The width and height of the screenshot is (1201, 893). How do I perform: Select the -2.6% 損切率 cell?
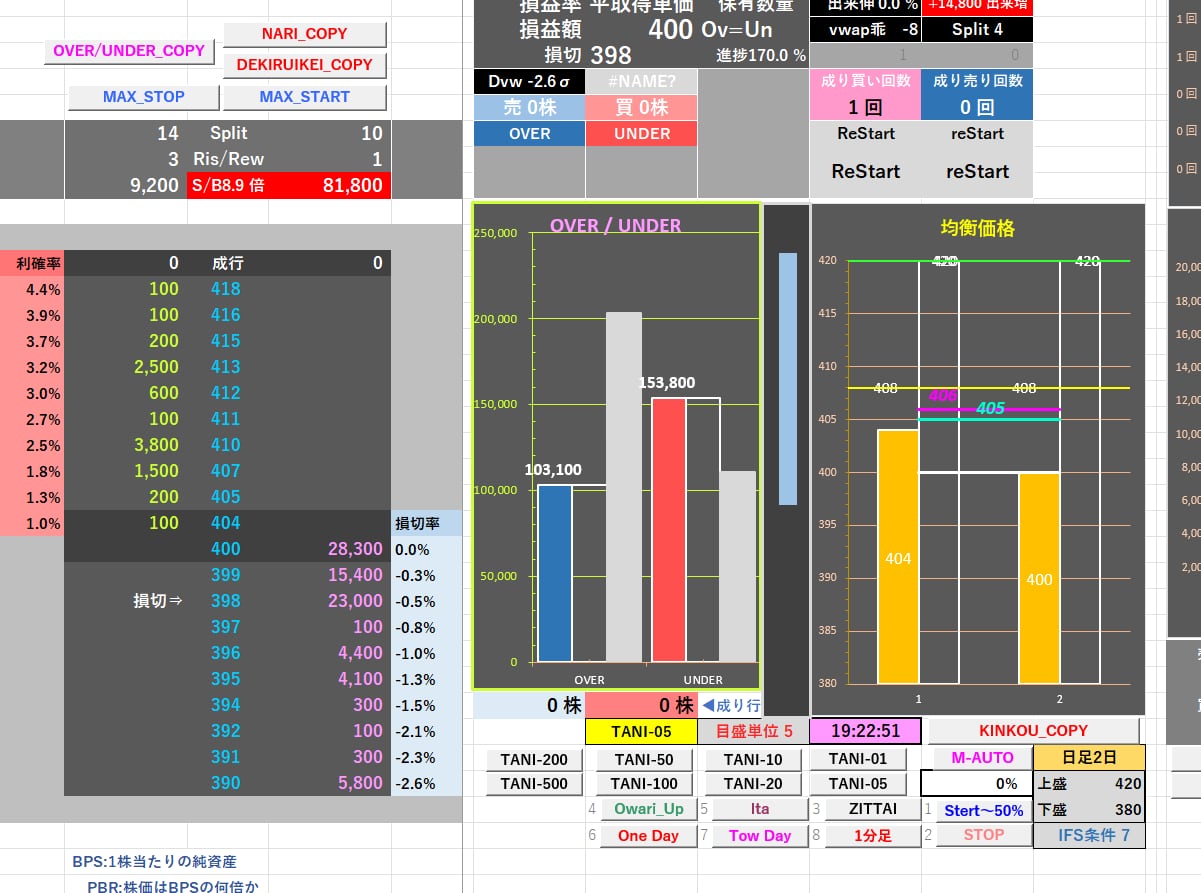pos(427,783)
